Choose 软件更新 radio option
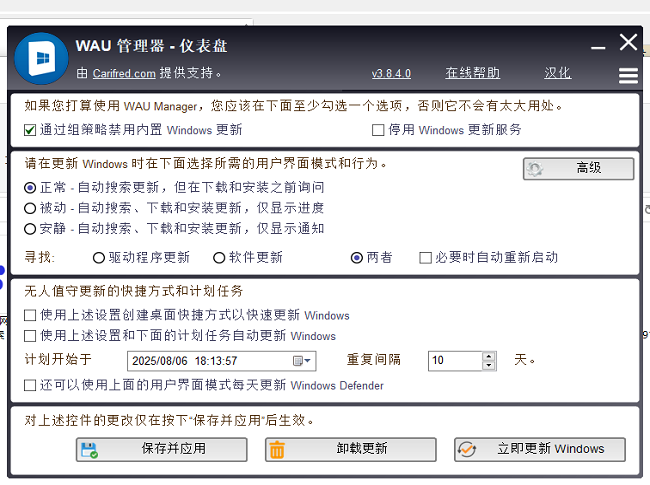 [219, 258]
